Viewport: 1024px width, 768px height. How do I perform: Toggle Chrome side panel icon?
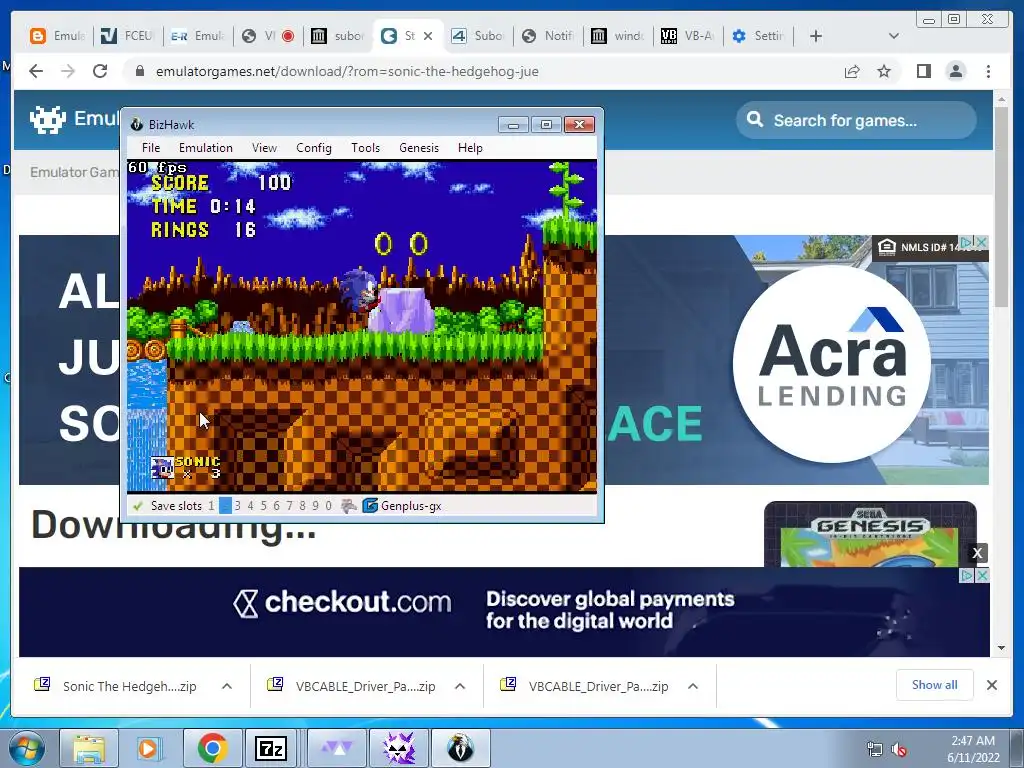tap(923, 71)
